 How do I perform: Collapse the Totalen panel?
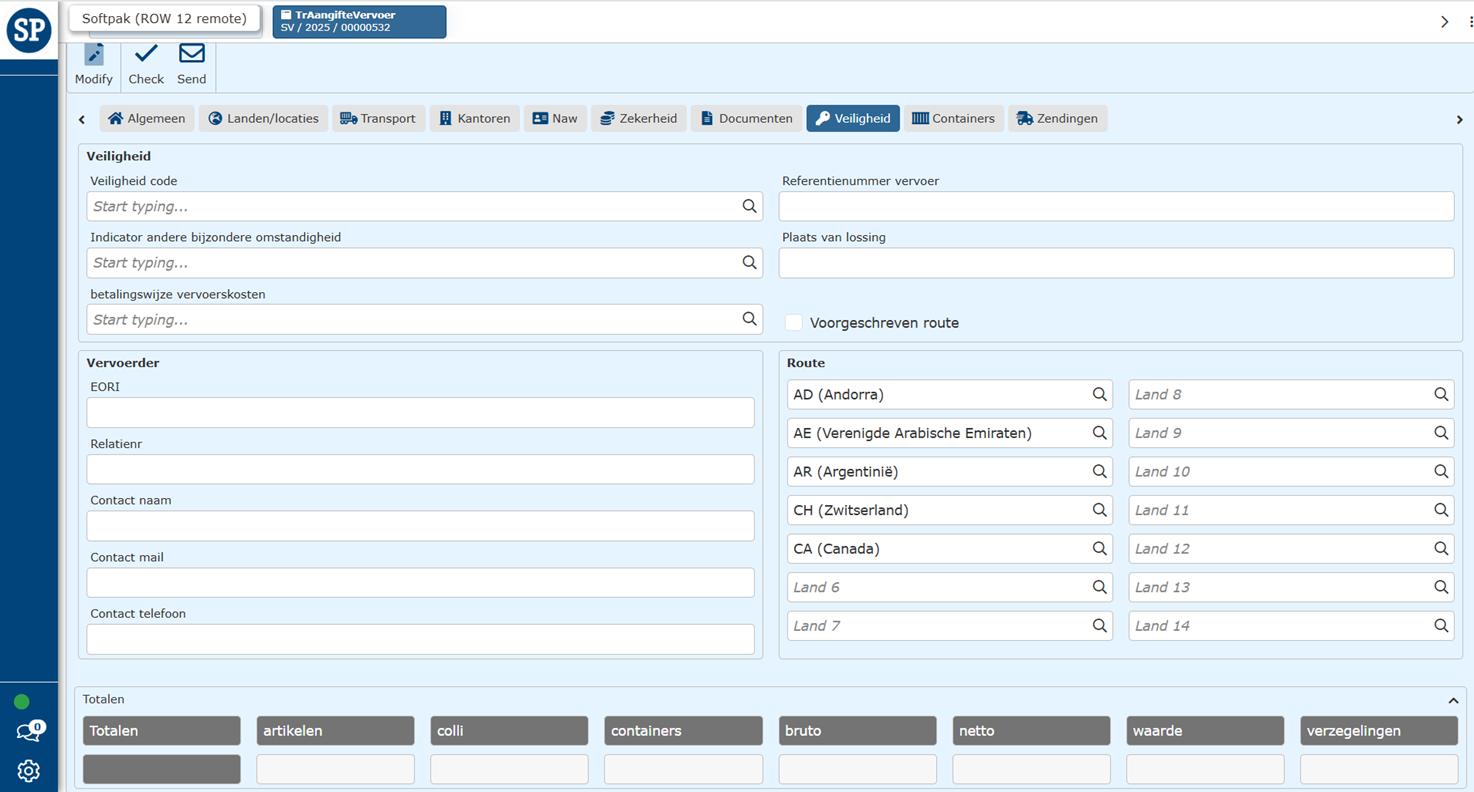pos(1453,700)
